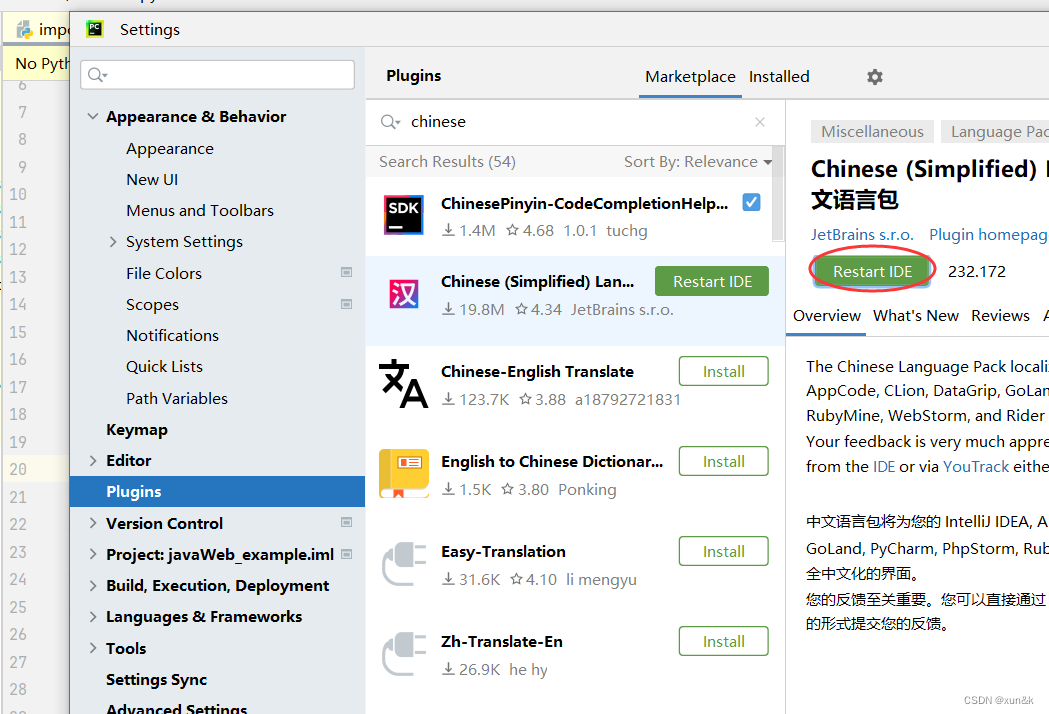This screenshot has width=1049, height=714.
Task: Install the English to Chinese Dictionary plugin
Action: [723, 462]
